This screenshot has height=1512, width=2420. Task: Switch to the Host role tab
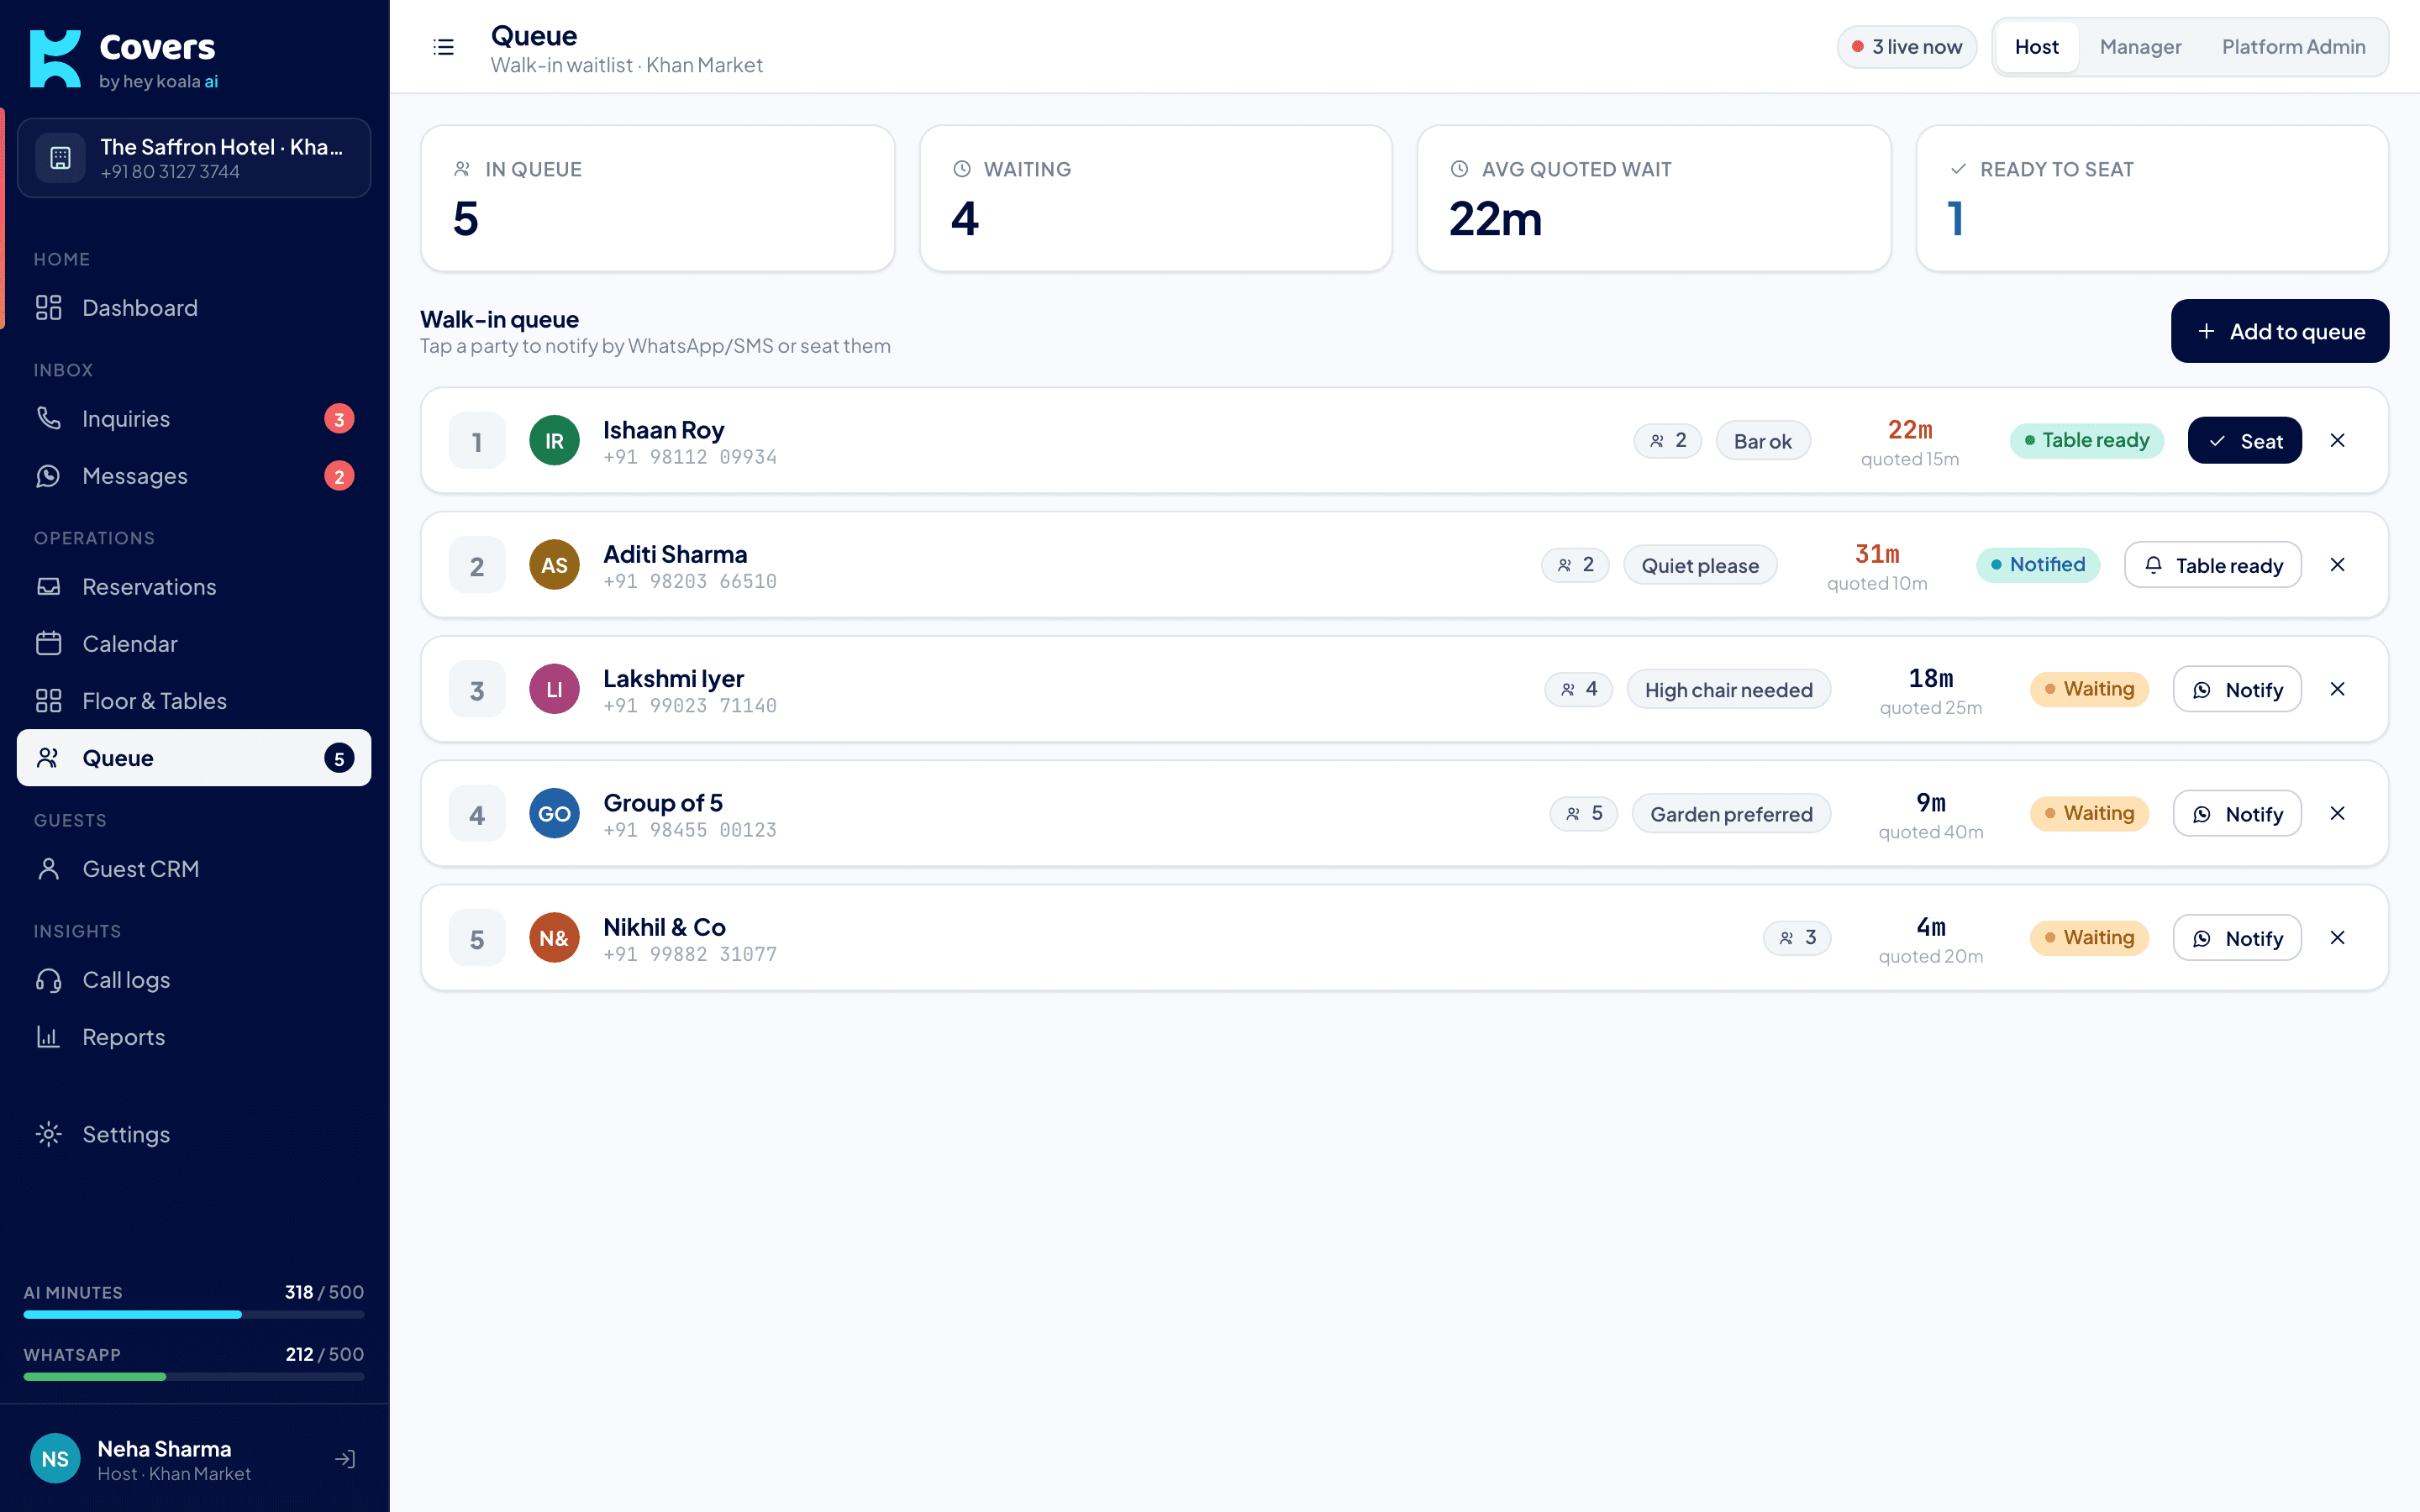(x=2036, y=47)
